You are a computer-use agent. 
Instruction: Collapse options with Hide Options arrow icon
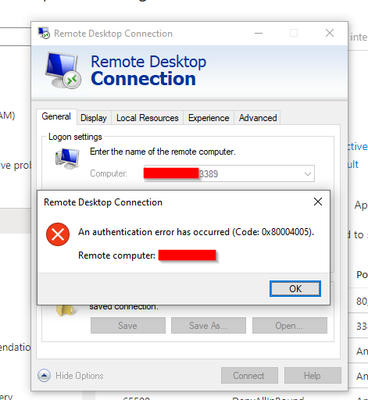(x=44, y=376)
